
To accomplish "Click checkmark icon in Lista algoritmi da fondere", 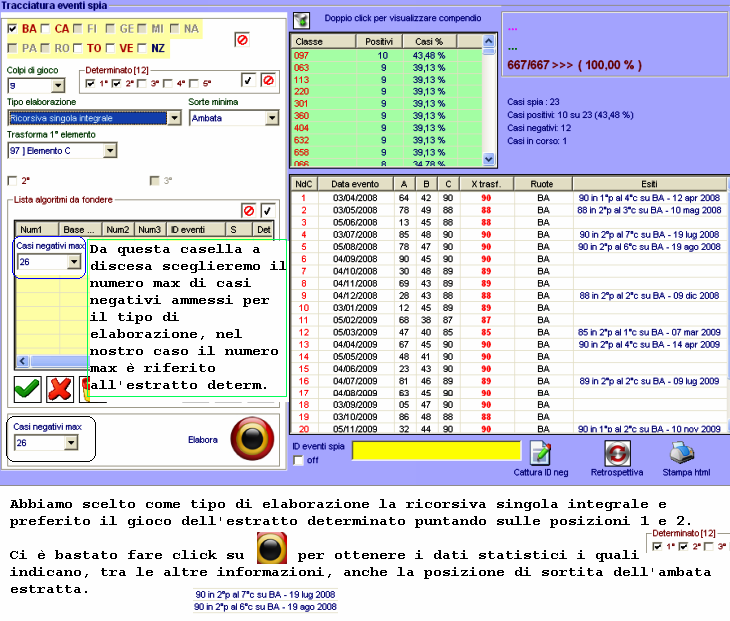I will tap(267, 211).
